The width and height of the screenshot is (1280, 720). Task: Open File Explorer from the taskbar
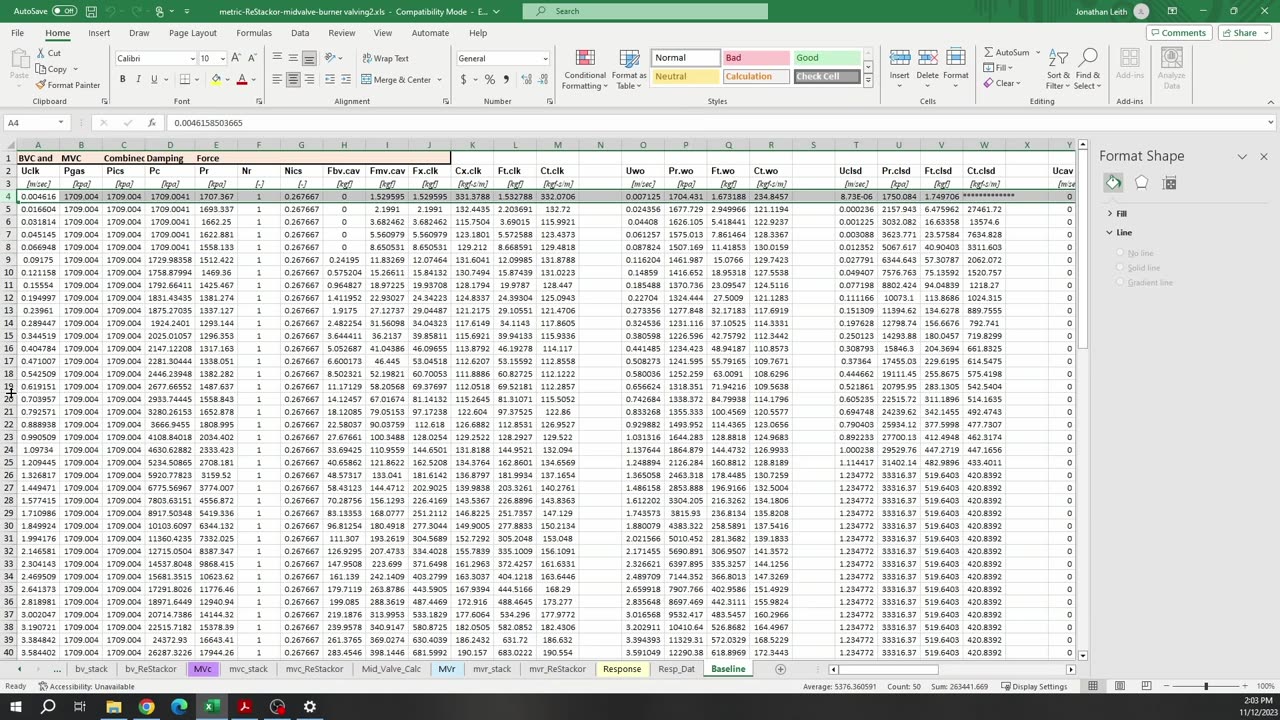(113, 707)
